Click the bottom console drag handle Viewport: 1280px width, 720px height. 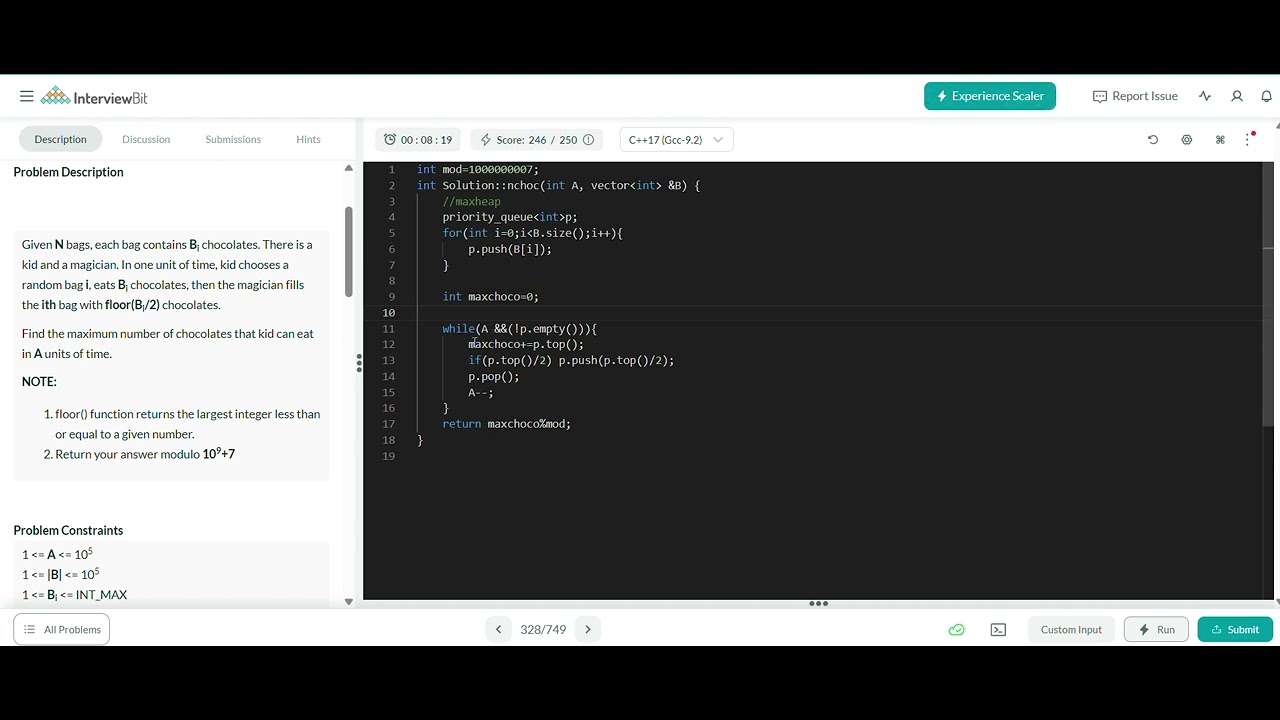(818, 603)
